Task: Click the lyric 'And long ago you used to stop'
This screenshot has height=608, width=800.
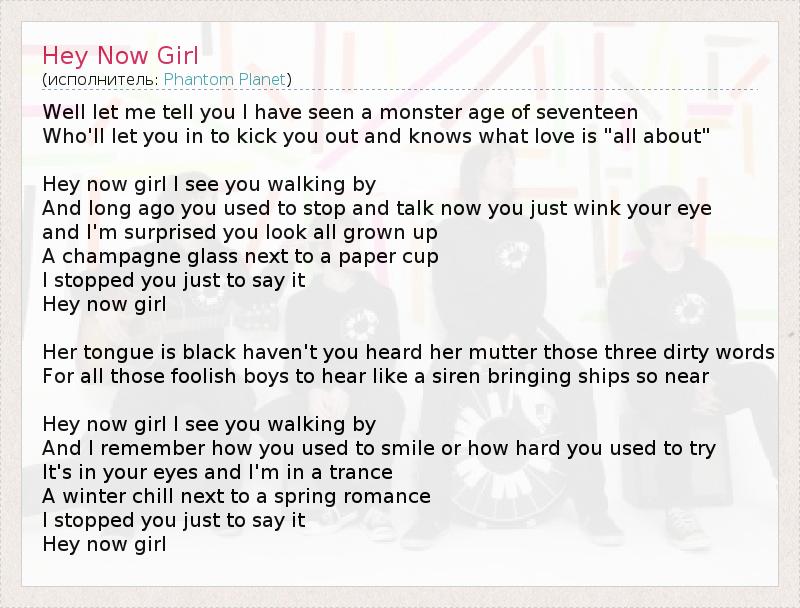Action: tap(377, 208)
